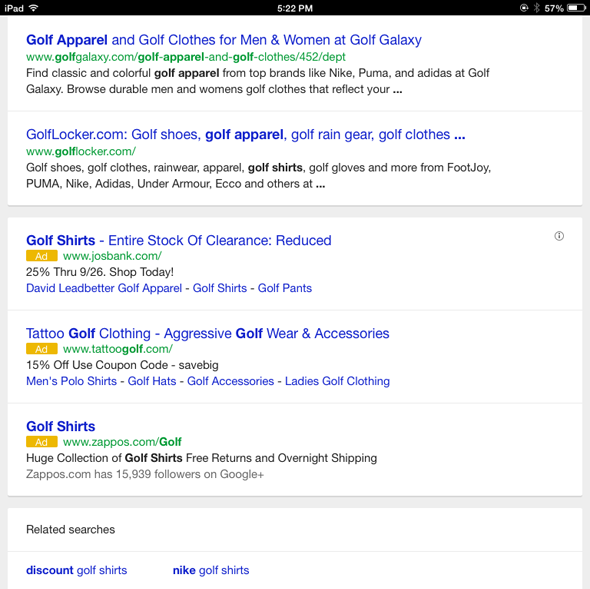This screenshot has height=589, width=590.
Task: Tap the 5:22 PM clock in status bar
Action: [295, 8]
